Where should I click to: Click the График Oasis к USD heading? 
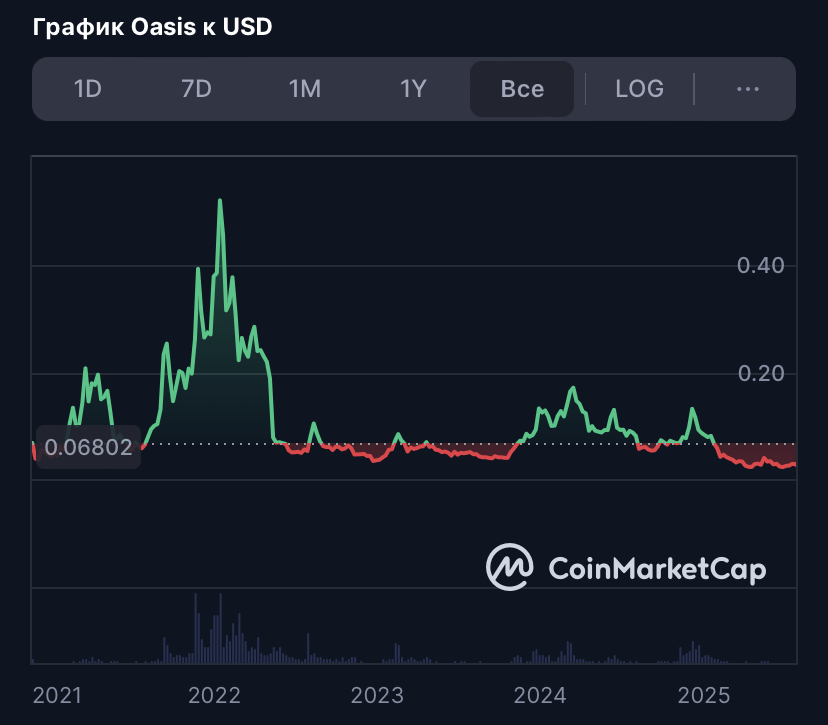[x=152, y=26]
